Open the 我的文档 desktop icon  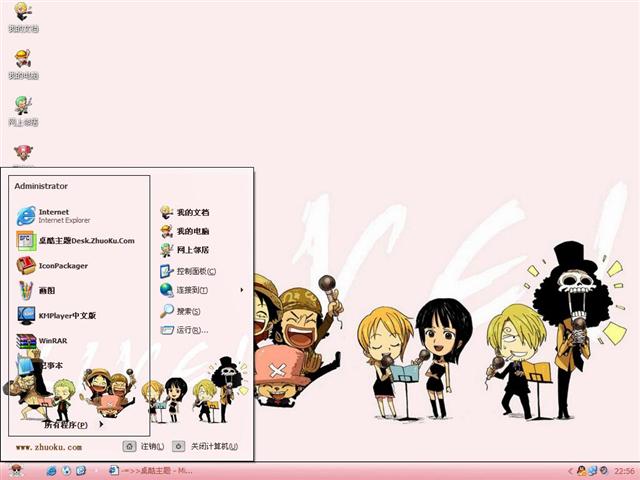pos(23,17)
